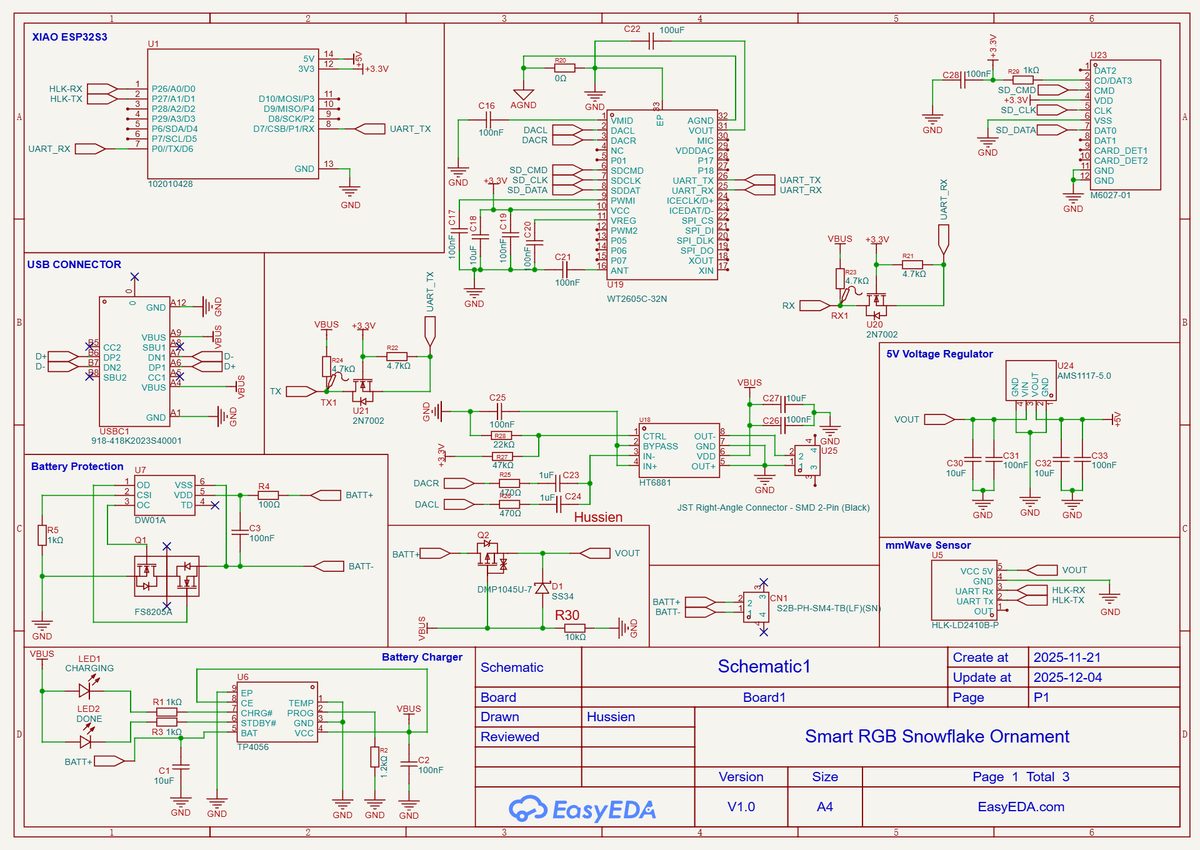This screenshot has width=1200, height=850.
Task: Click the sheet size value 'A4'
Action: pyautogui.click(x=825, y=807)
